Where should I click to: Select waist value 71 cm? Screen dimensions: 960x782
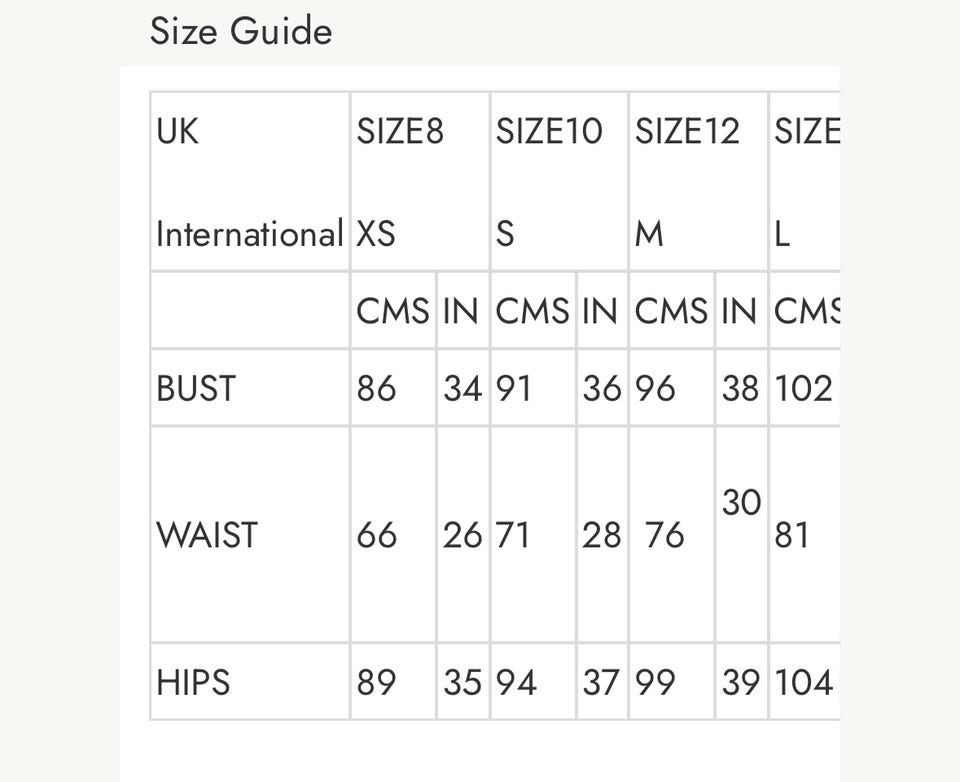point(513,535)
